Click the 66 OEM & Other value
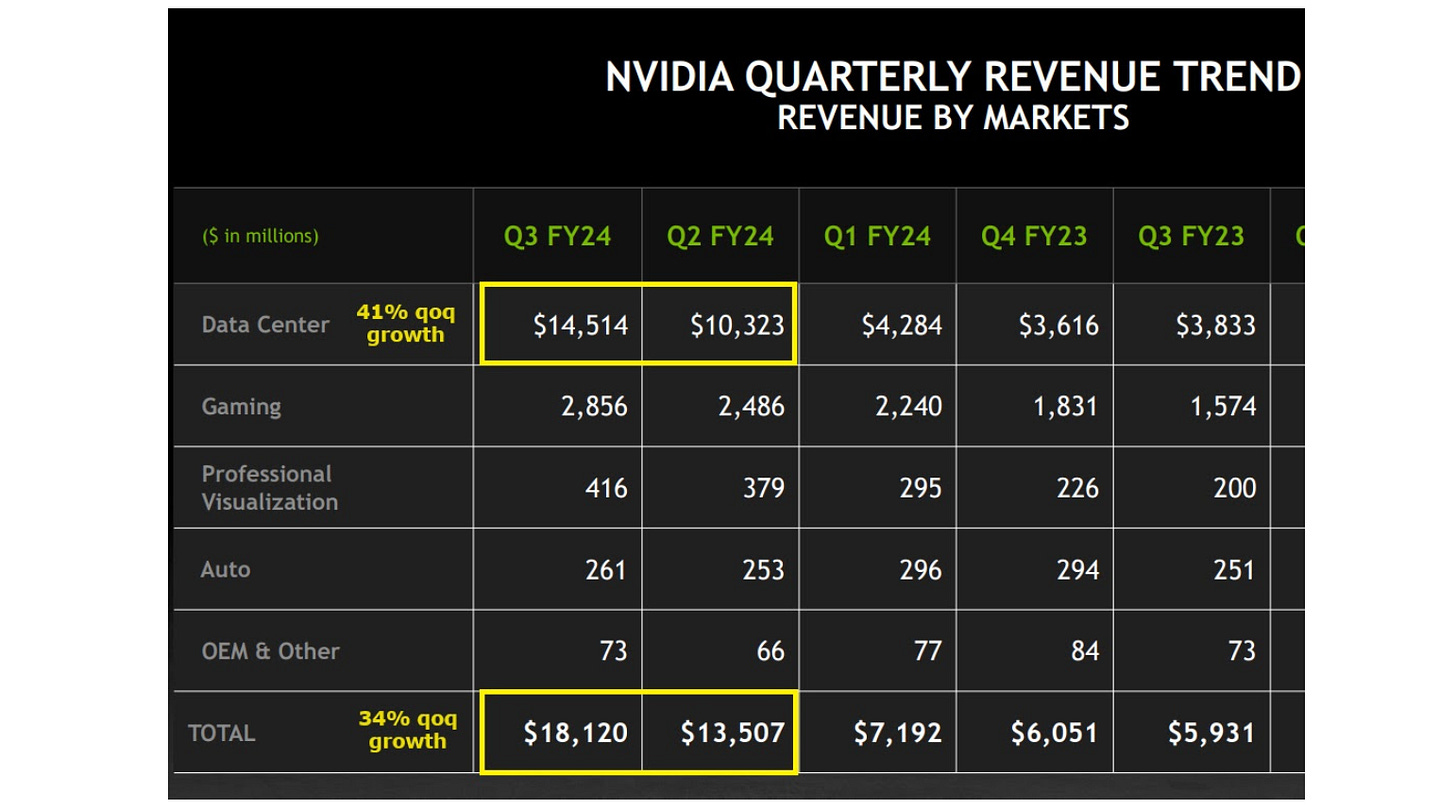1456x806 pixels. coord(771,651)
